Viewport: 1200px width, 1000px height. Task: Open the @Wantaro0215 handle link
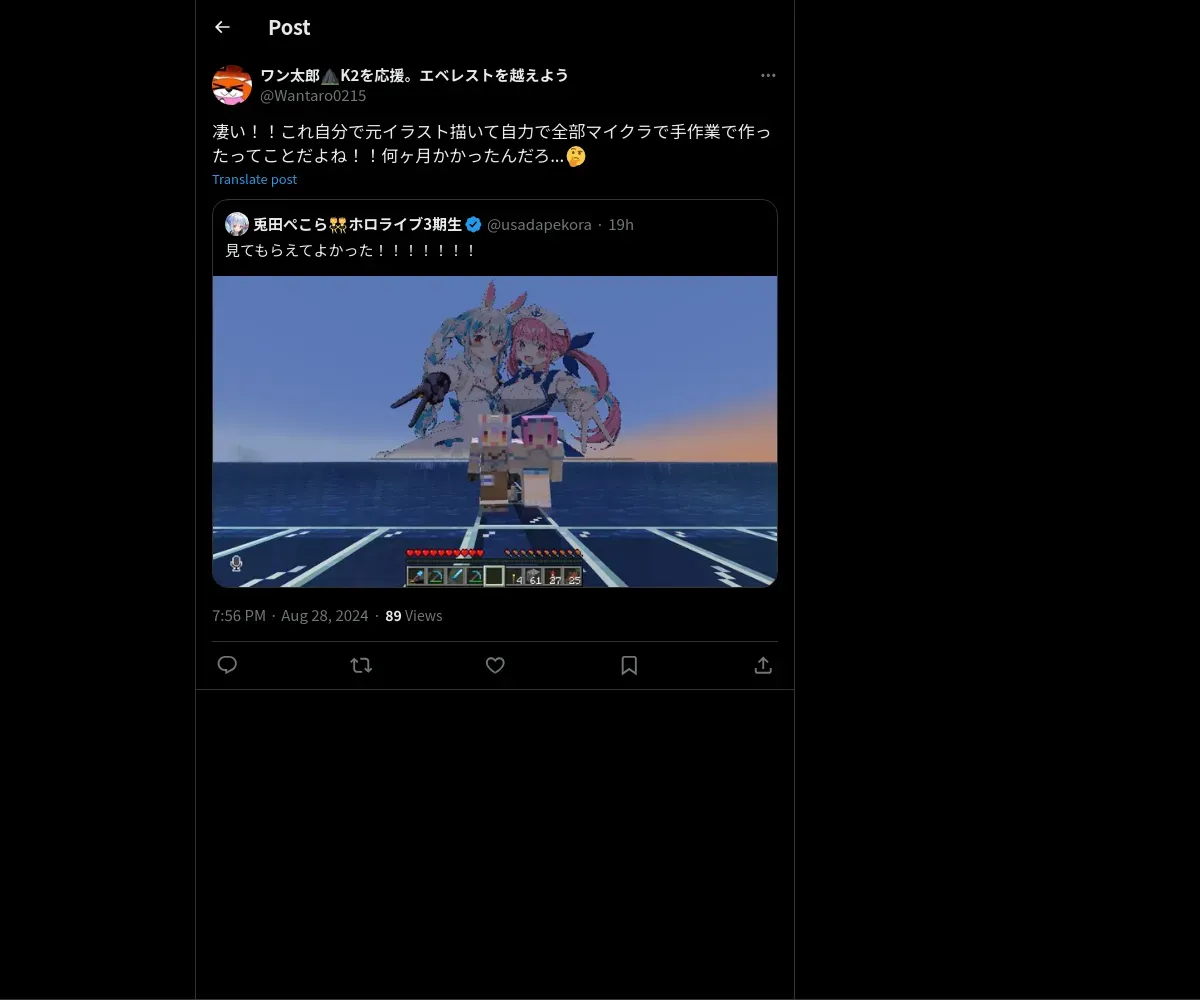pyautogui.click(x=313, y=96)
